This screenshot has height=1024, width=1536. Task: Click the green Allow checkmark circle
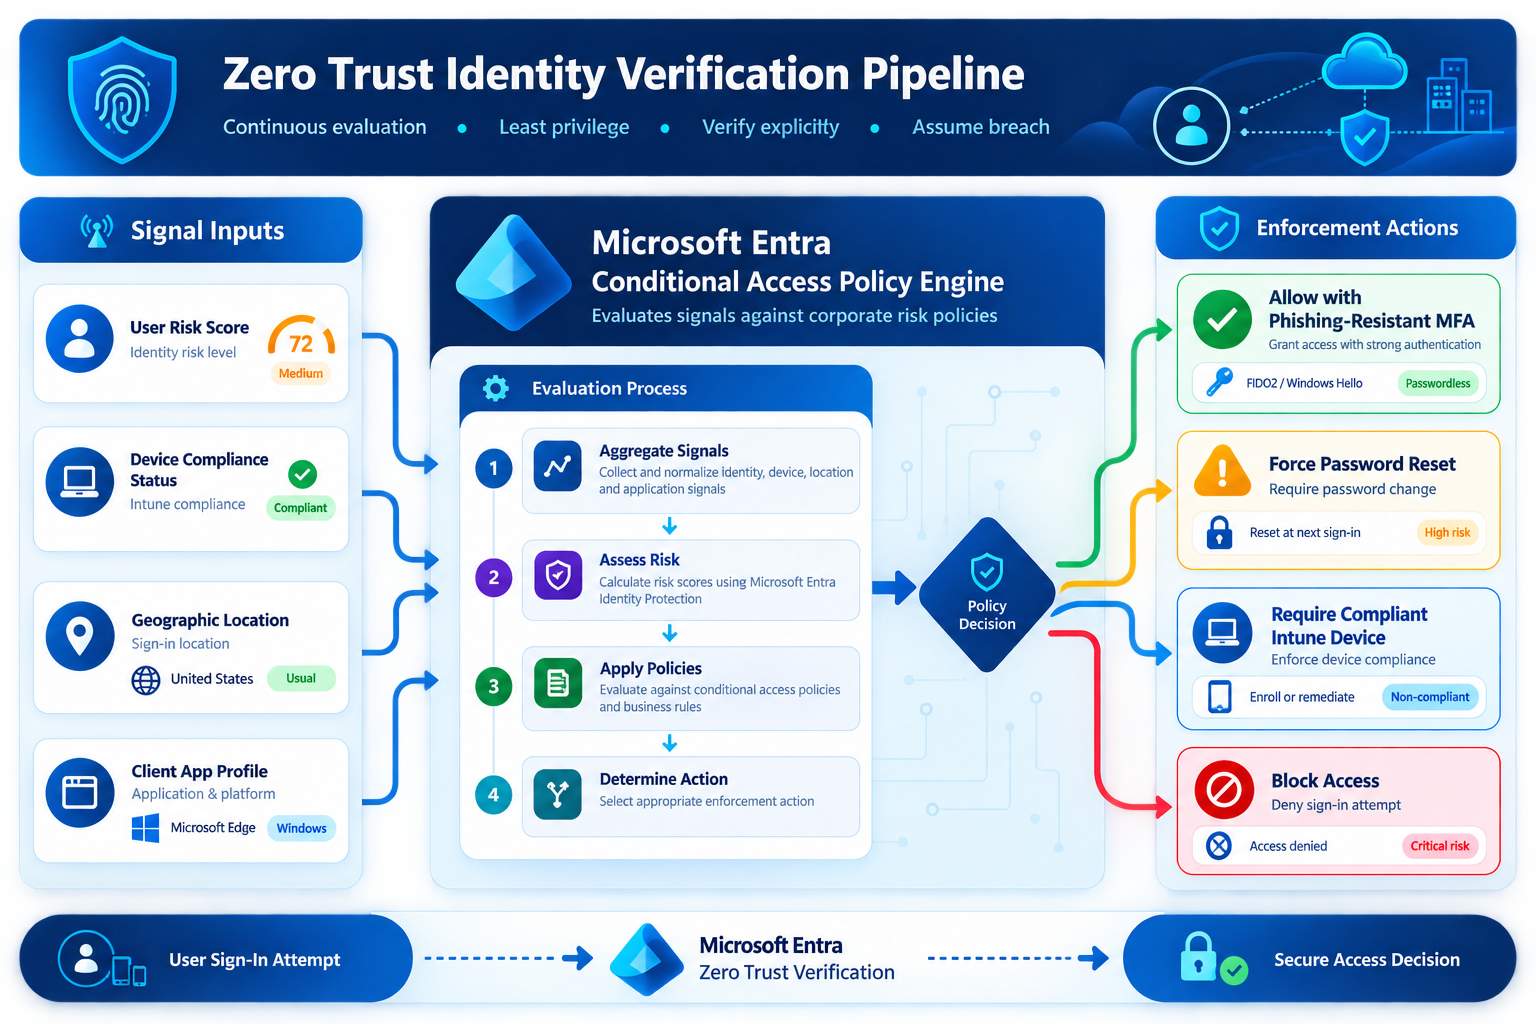1222,320
